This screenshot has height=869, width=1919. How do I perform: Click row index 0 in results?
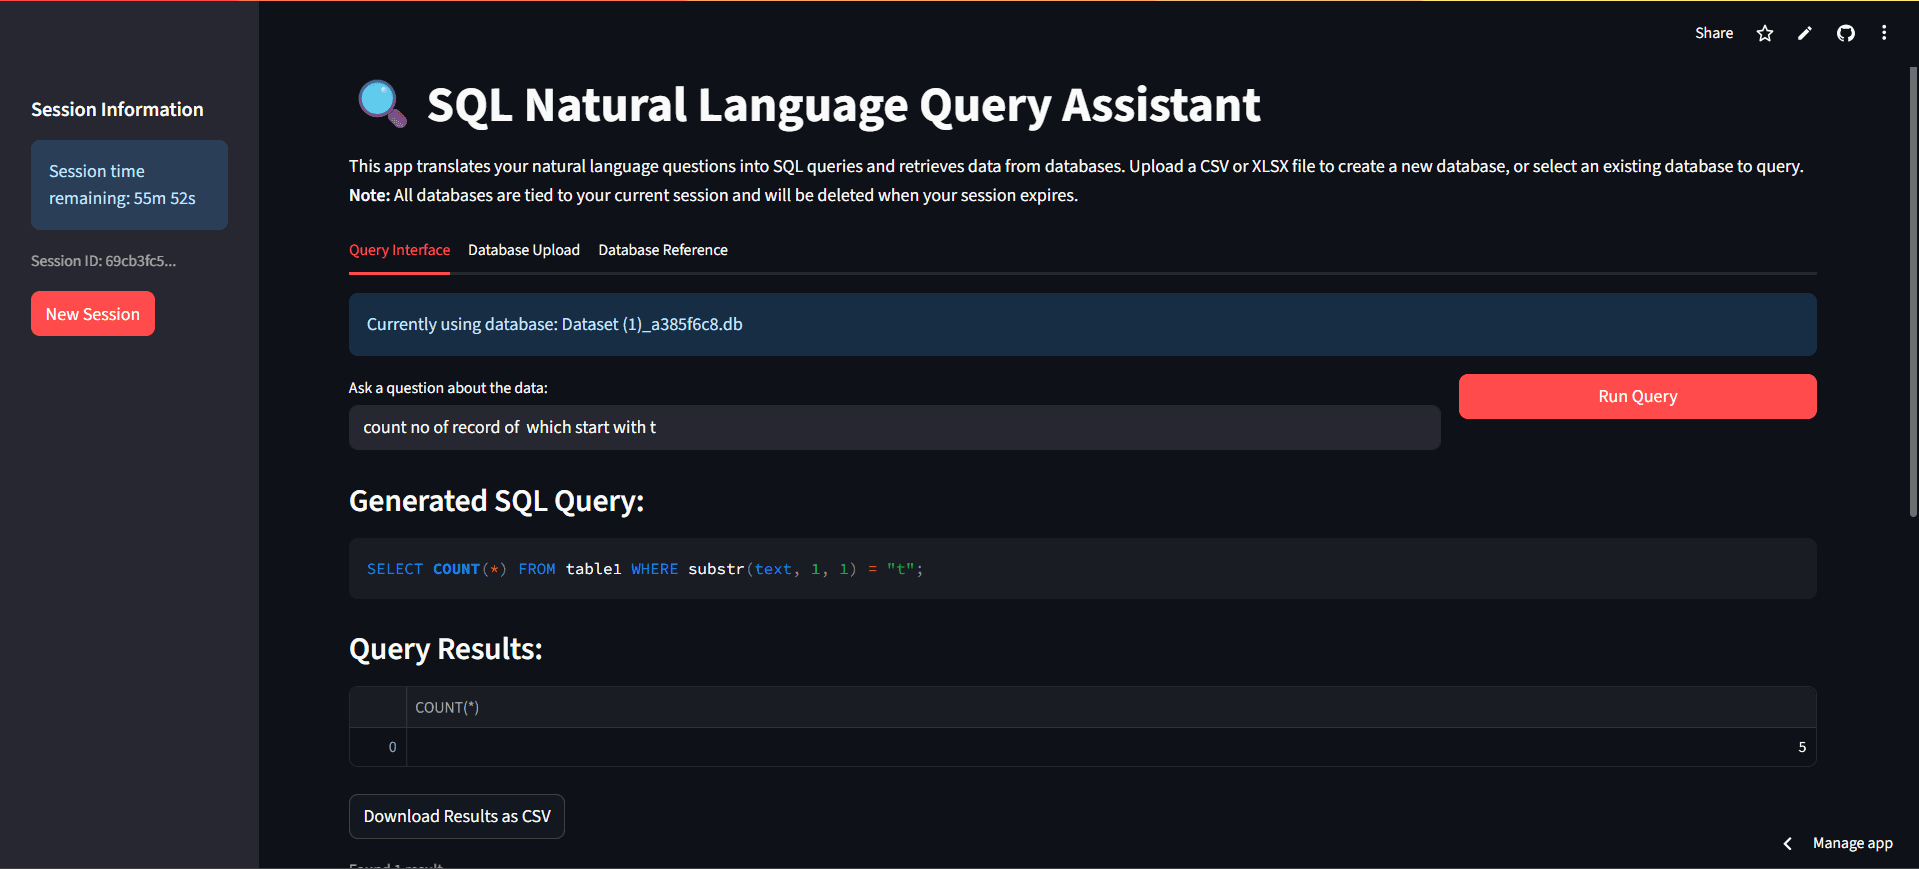point(378,747)
